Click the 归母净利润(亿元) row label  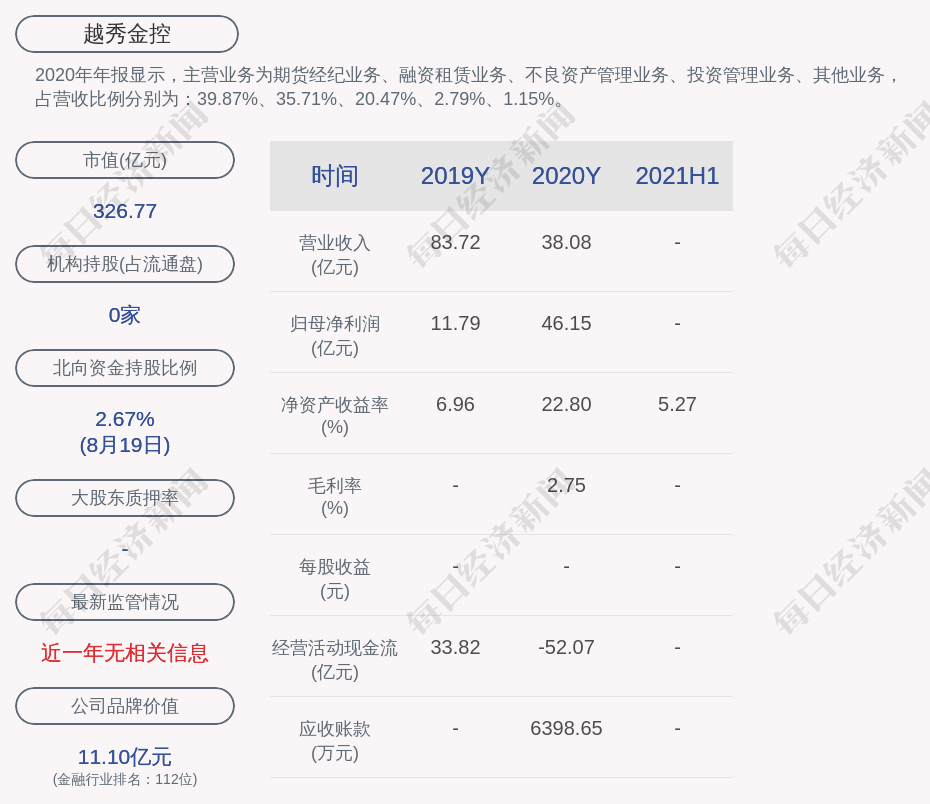pyautogui.click(x=335, y=336)
